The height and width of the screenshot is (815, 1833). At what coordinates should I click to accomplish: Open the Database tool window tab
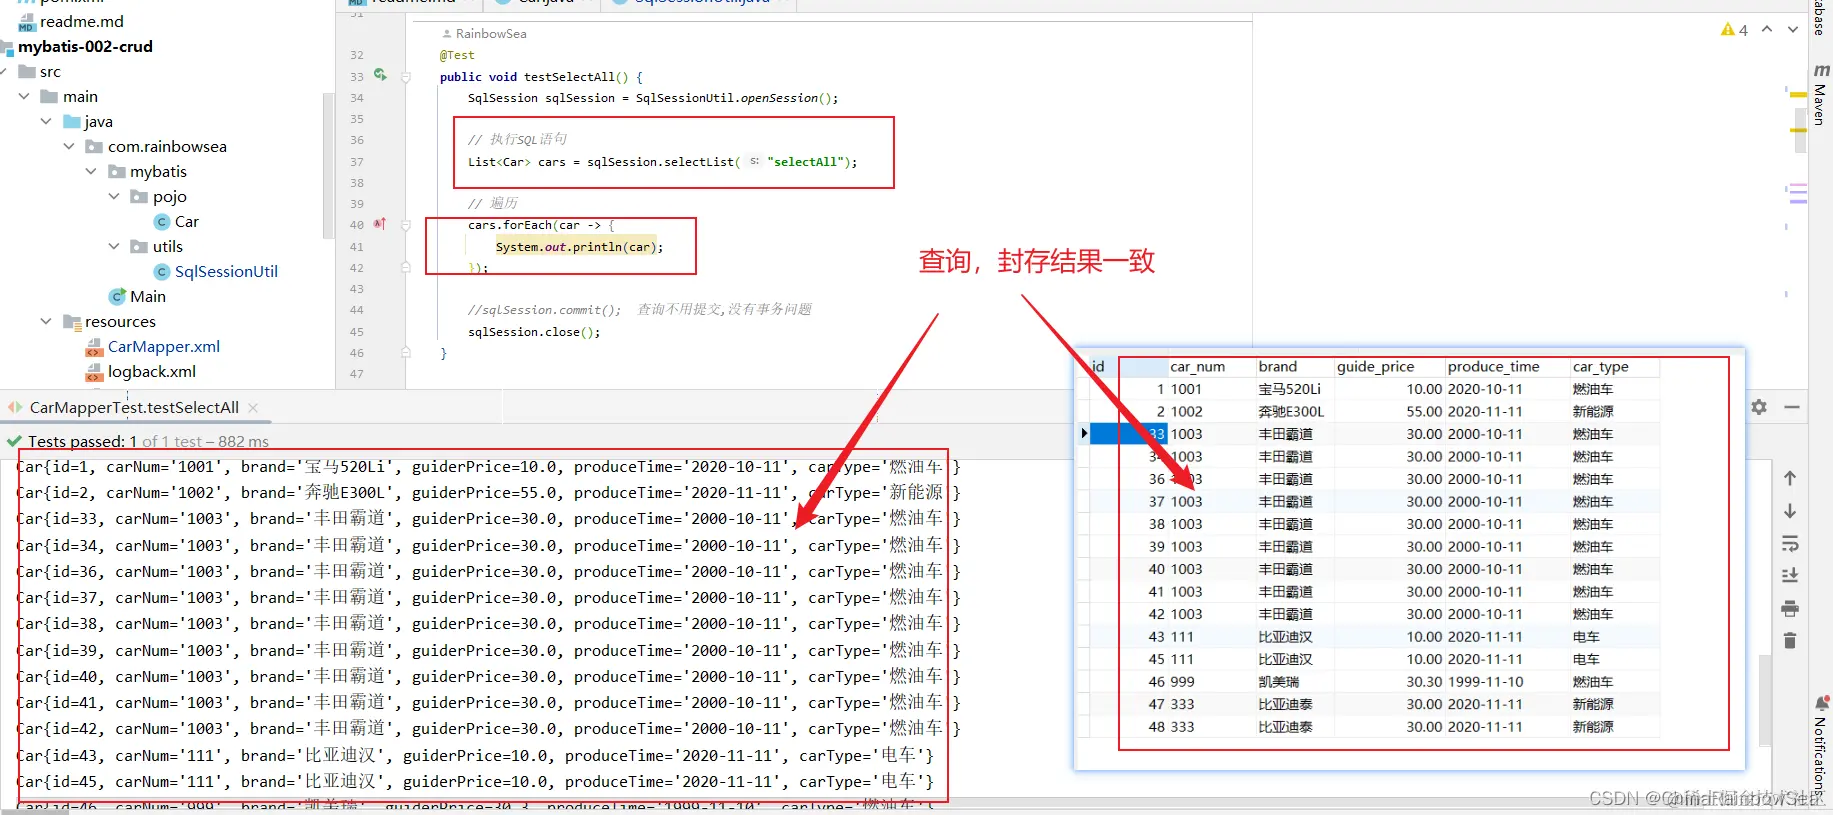pyautogui.click(x=1821, y=17)
